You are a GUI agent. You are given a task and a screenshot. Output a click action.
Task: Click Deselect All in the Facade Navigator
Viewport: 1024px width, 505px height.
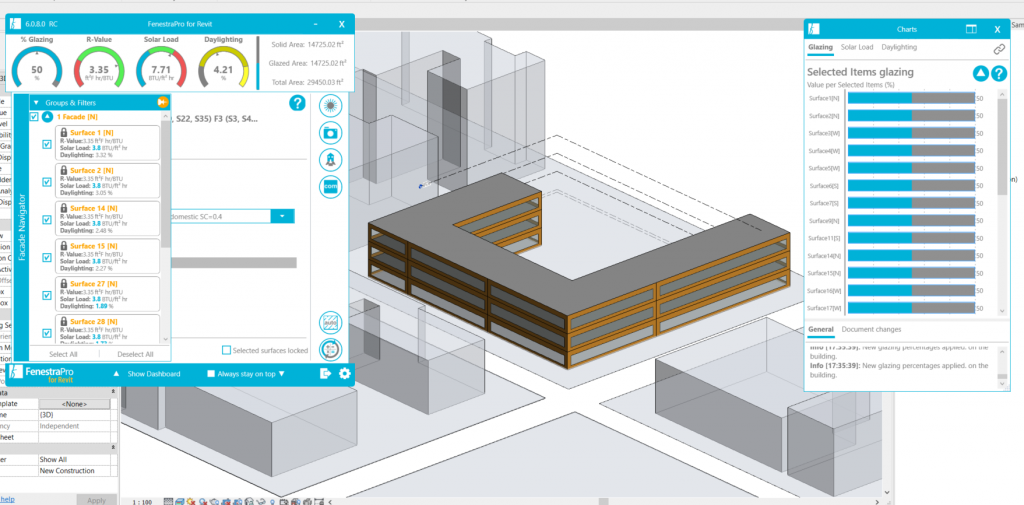tap(135, 354)
